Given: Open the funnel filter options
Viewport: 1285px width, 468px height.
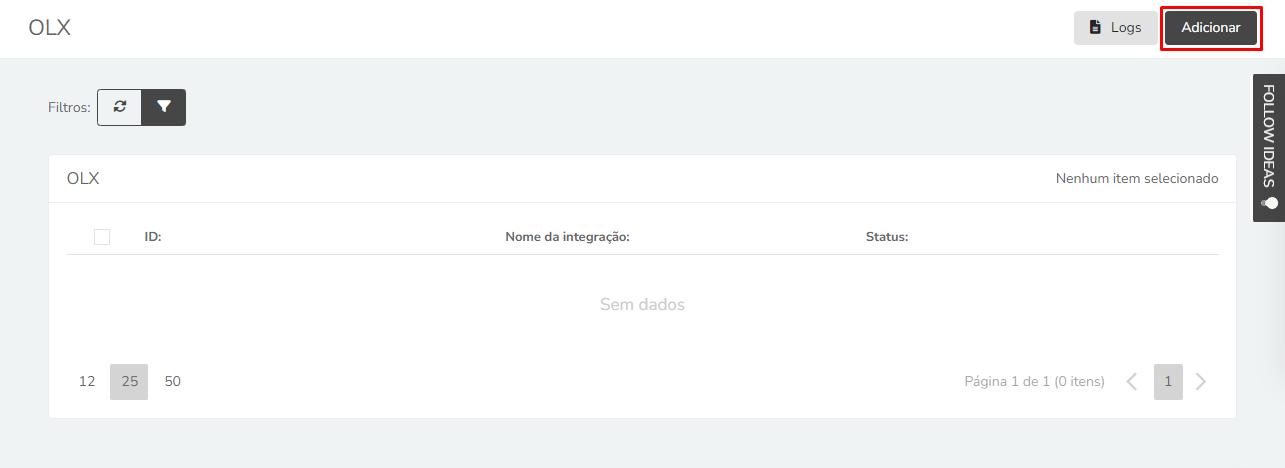Looking at the screenshot, I should 164,107.
